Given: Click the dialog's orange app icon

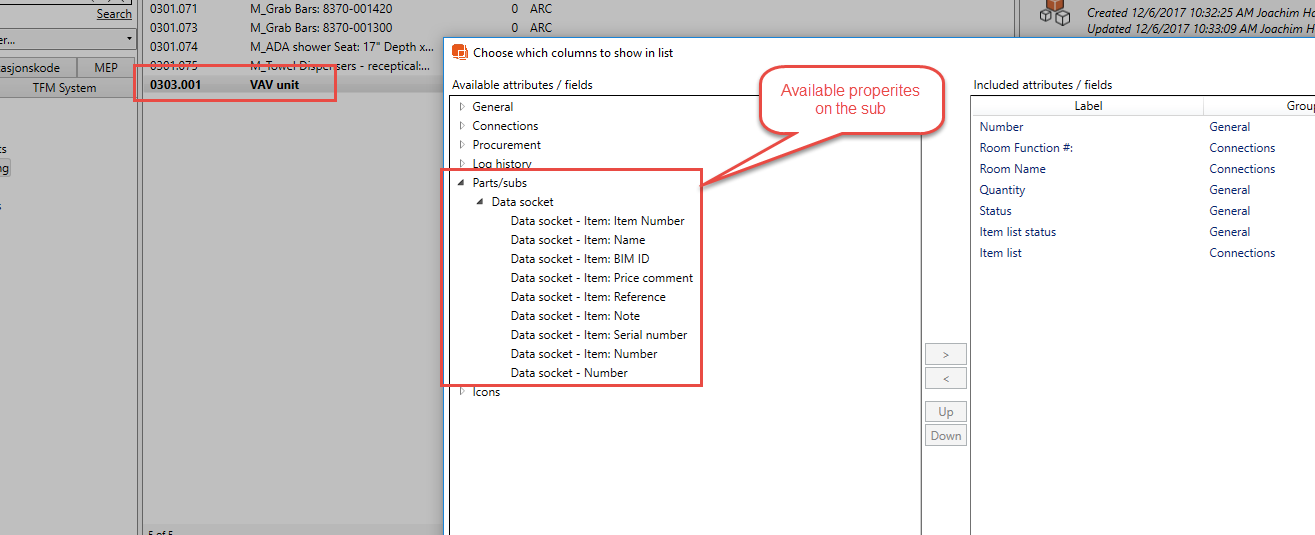Looking at the screenshot, I should (460, 52).
